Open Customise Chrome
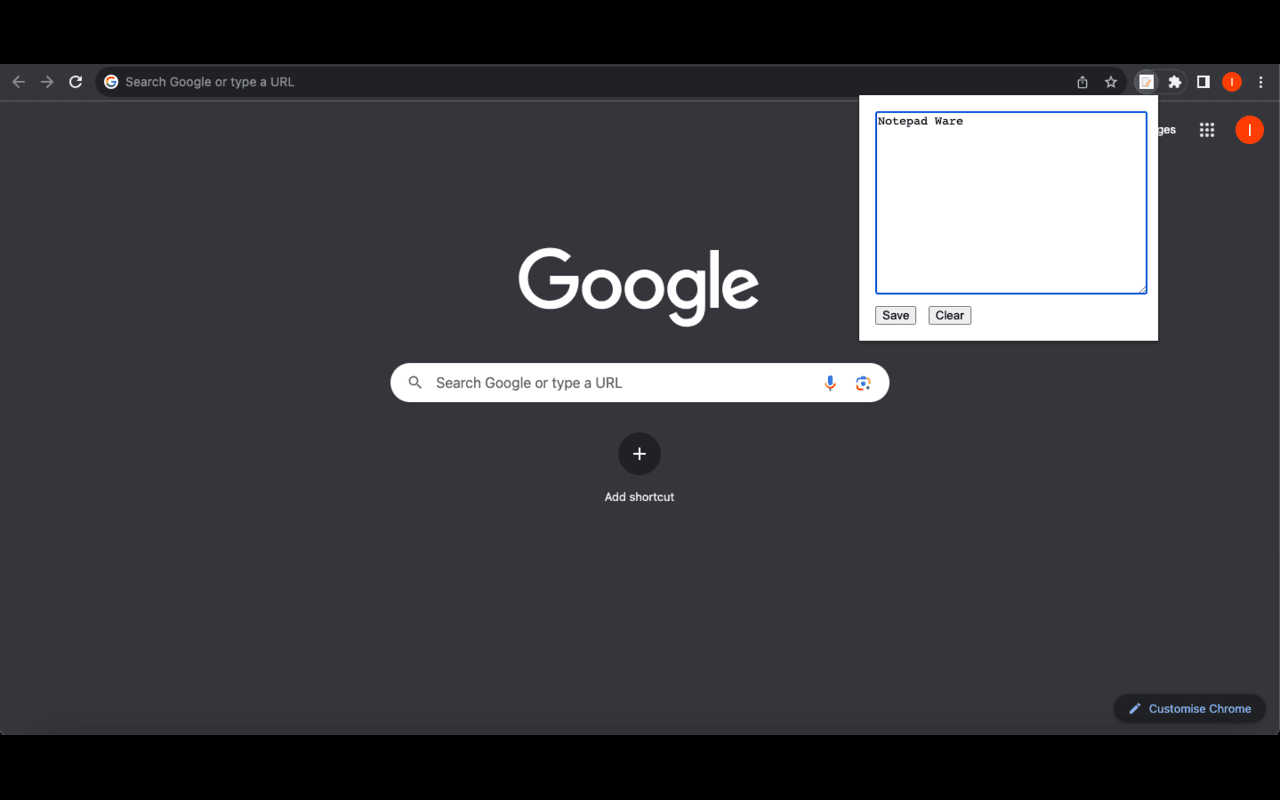The image size is (1280, 800). [1189, 709]
